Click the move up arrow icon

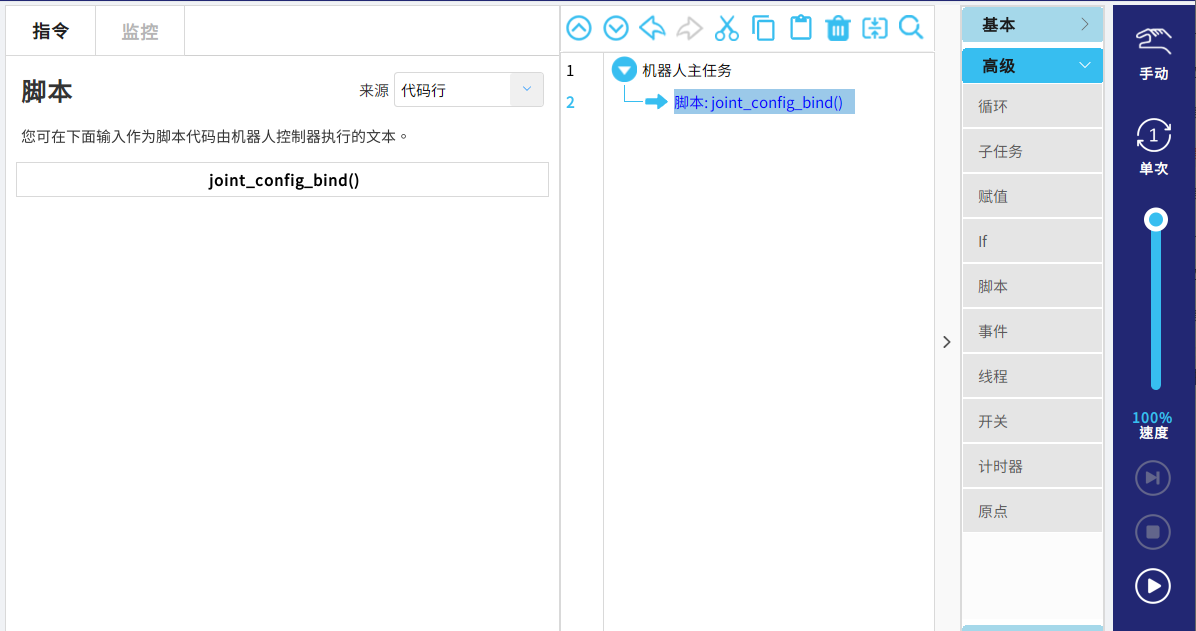pos(579,28)
